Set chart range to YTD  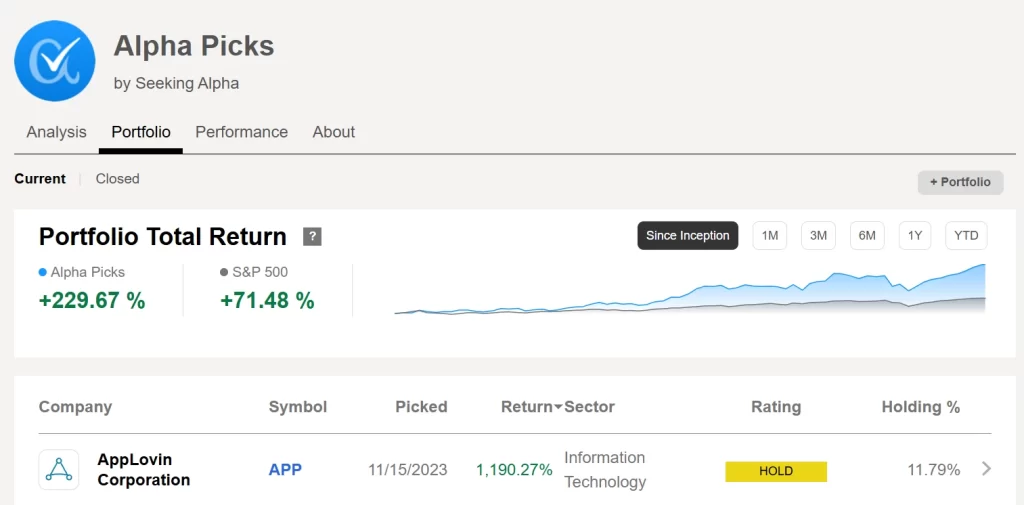point(966,236)
